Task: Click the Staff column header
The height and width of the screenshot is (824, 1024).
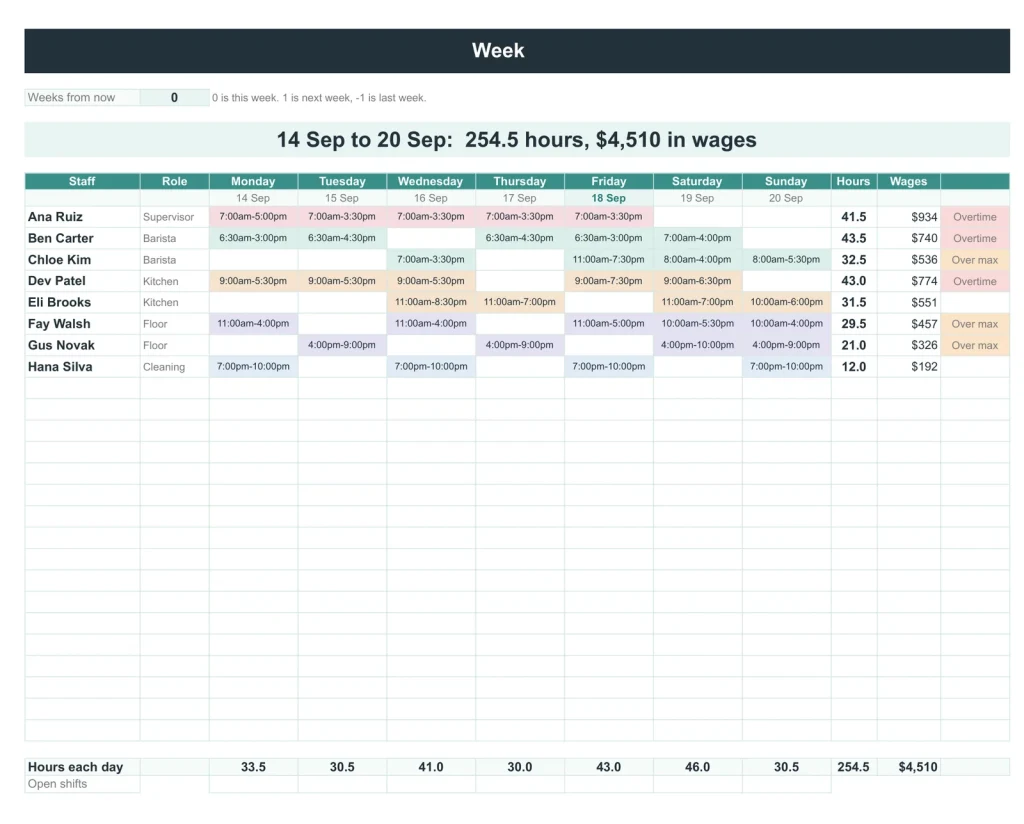Action: pyautogui.click(x=82, y=182)
